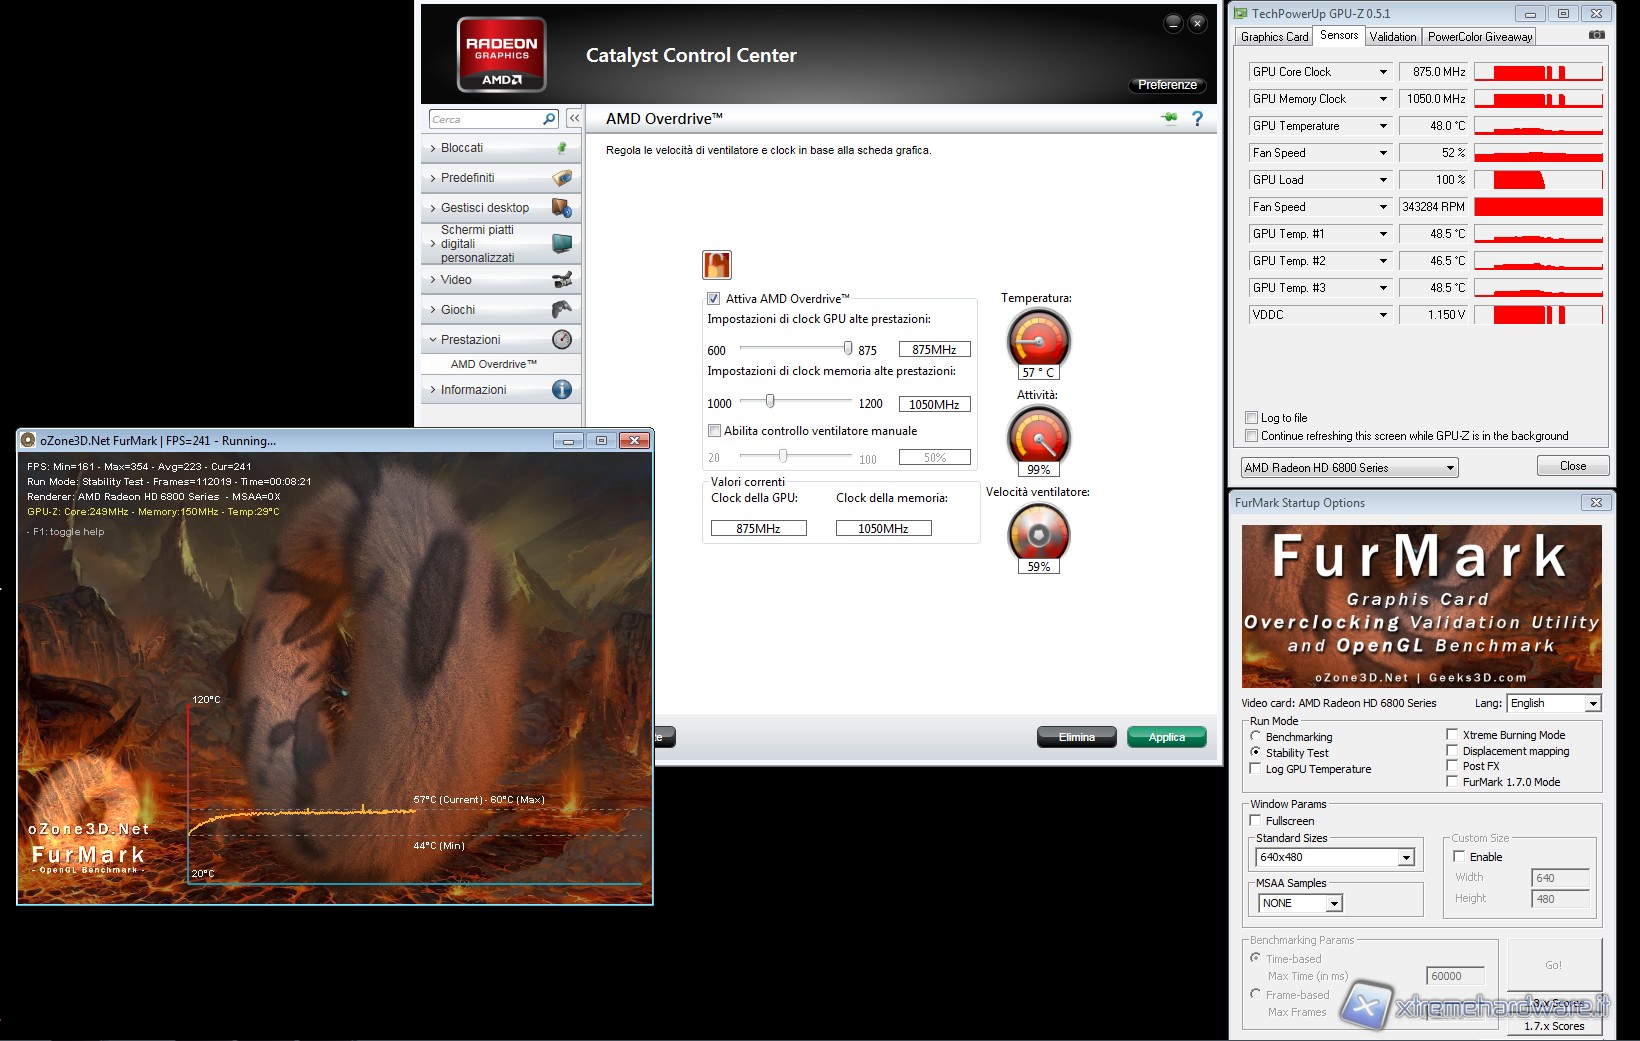Collapse sidebar using the double-chevron icon

point(574,119)
